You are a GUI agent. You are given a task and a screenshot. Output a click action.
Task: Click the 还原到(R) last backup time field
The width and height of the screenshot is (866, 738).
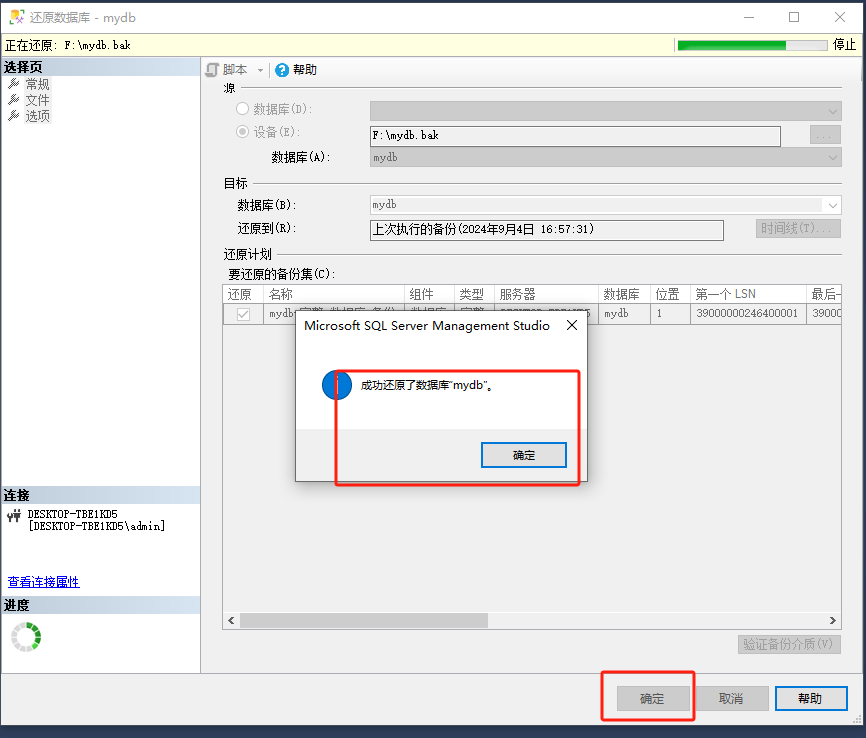tap(546, 230)
